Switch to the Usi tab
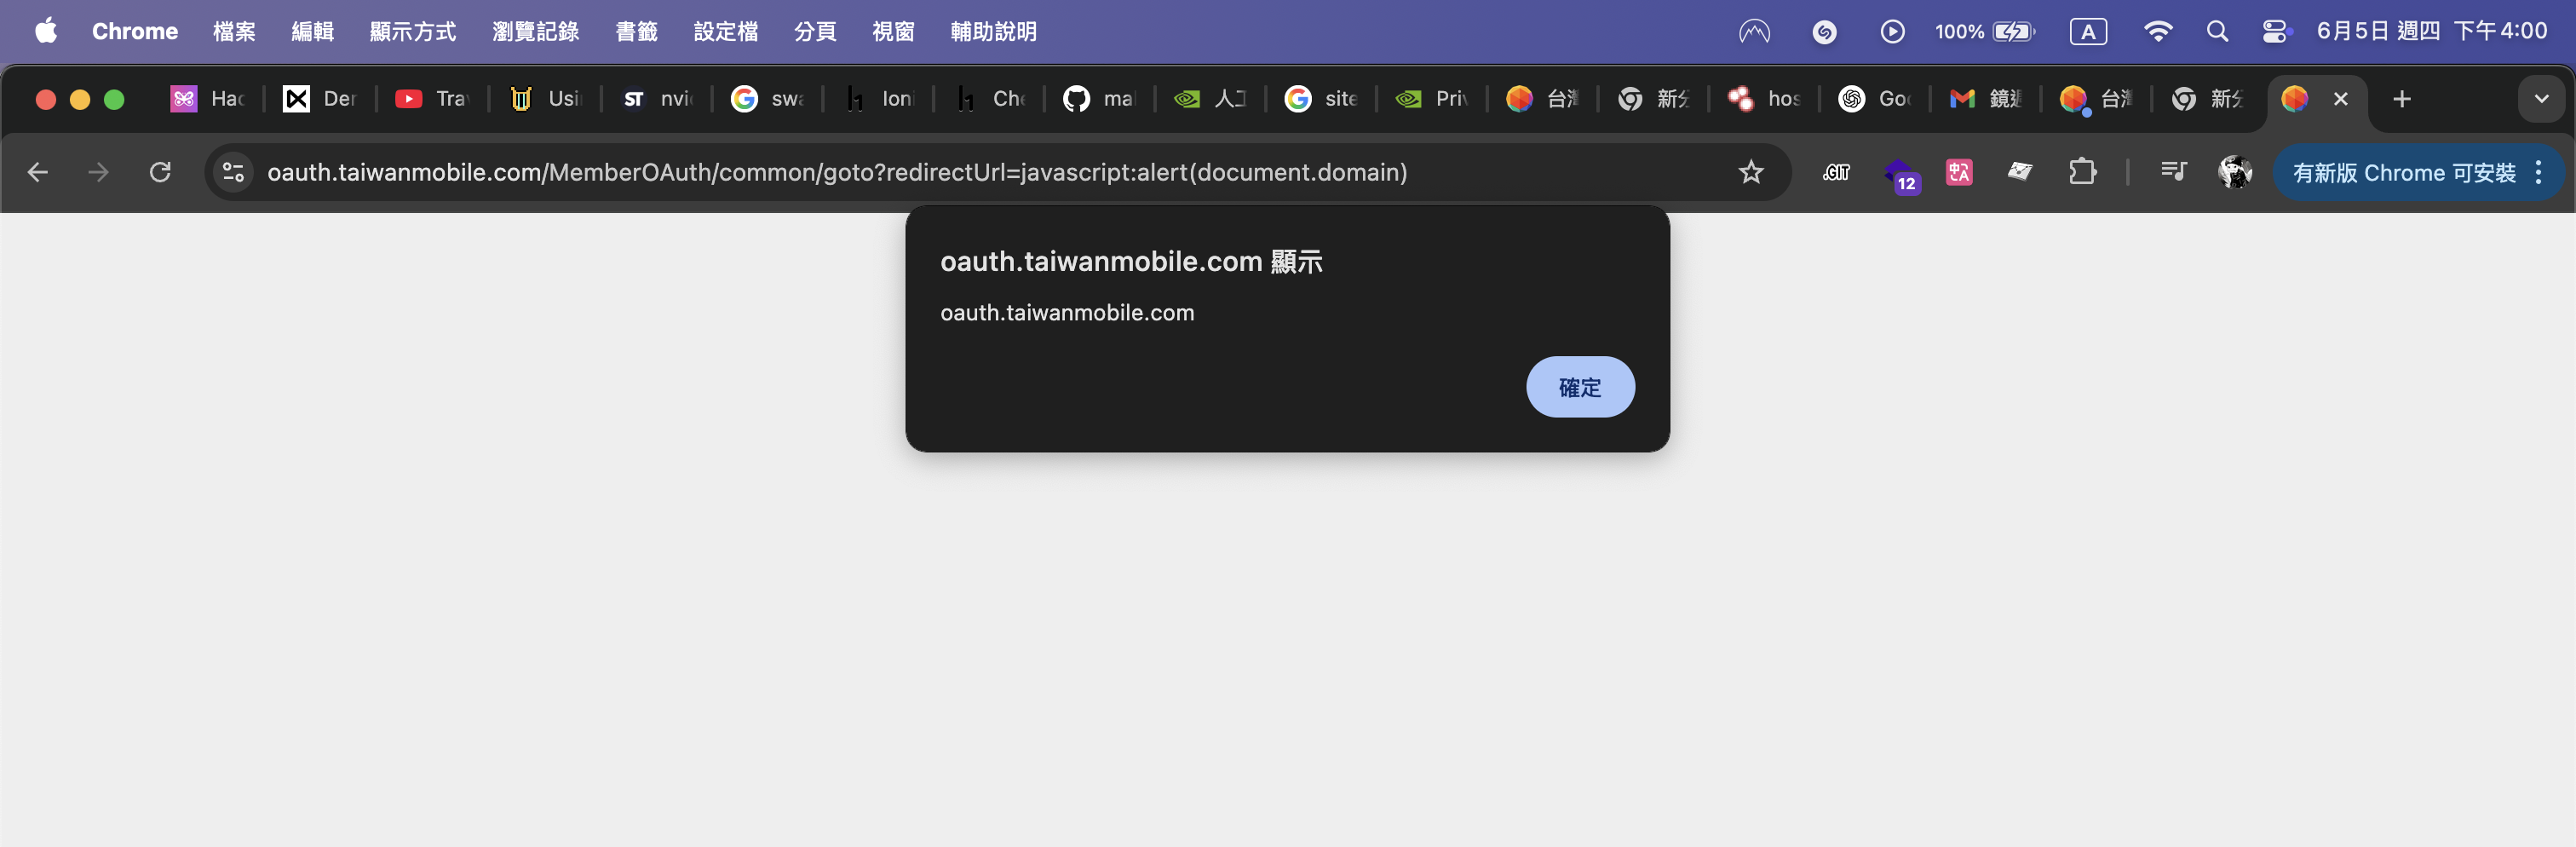This screenshot has height=847, width=2576. pyautogui.click(x=544, y=99)
